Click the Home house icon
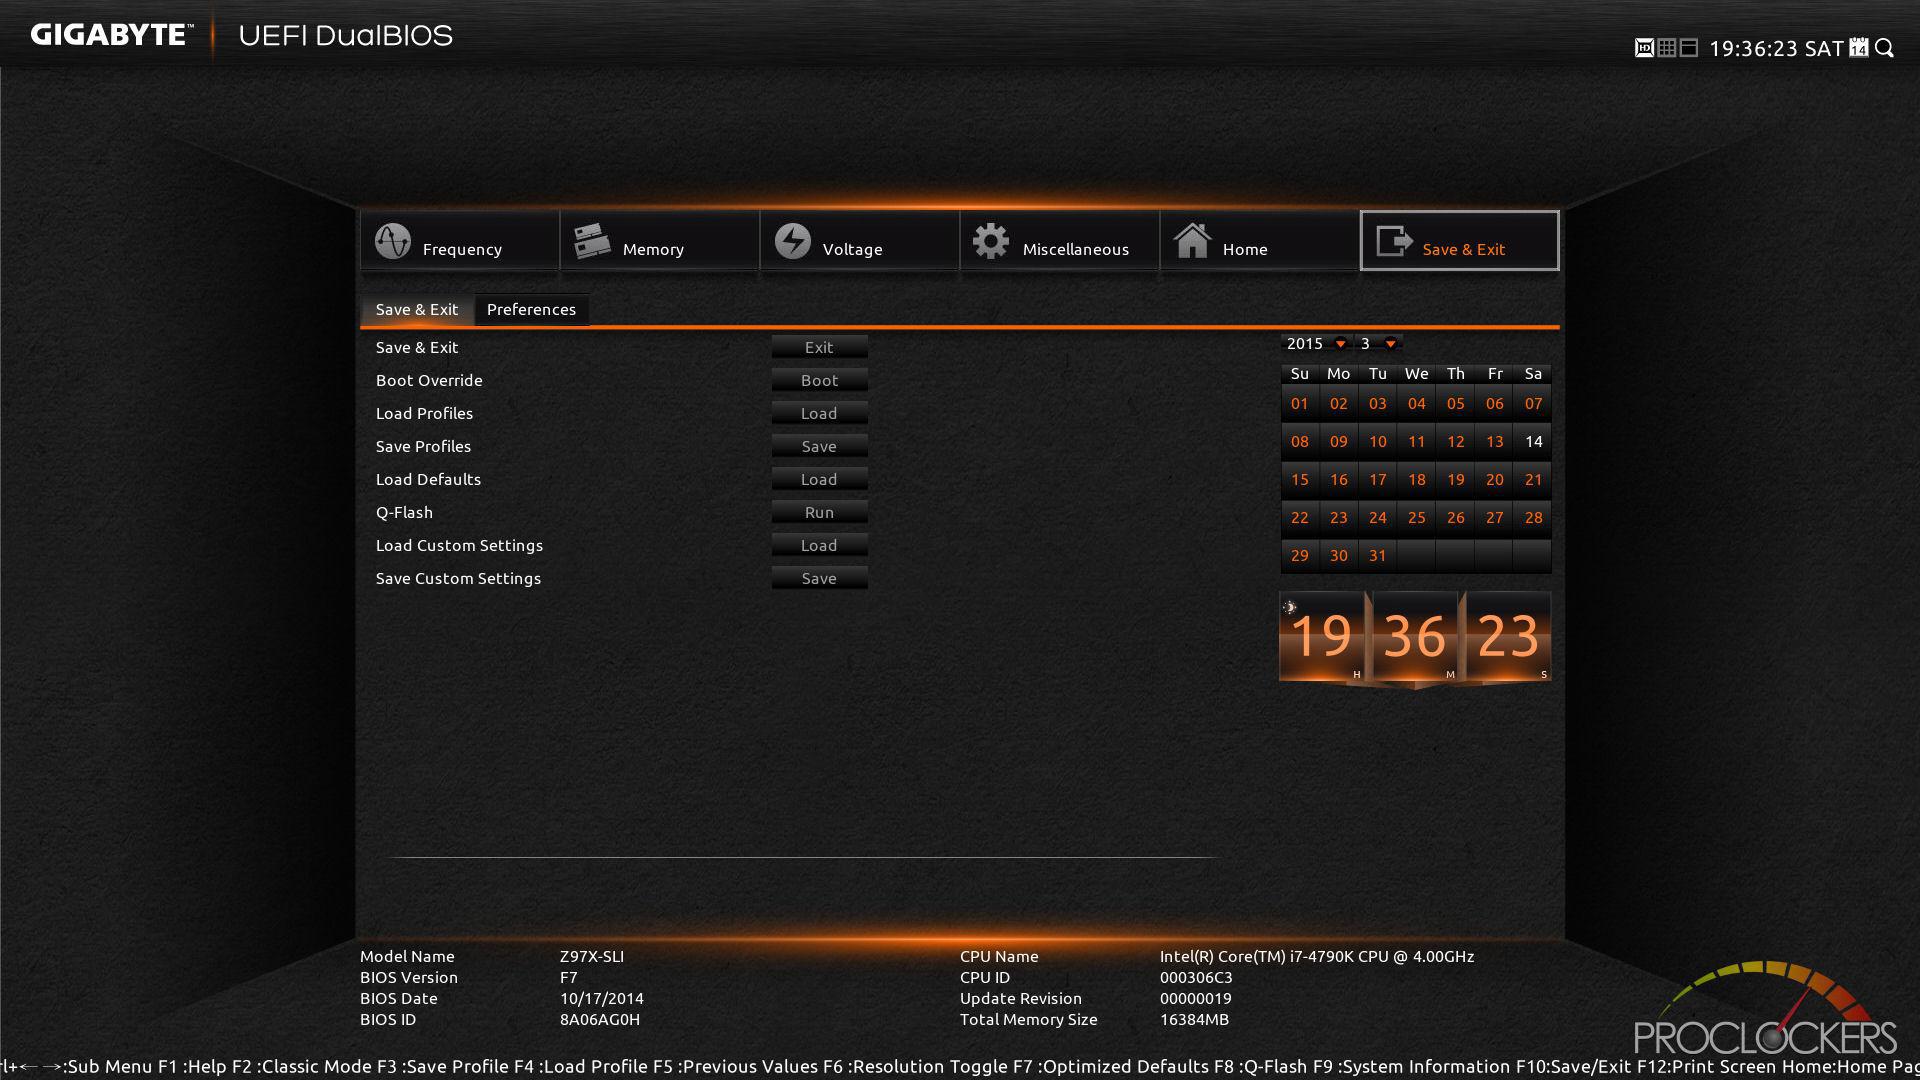The image size is (1920, 1080). (1192, 241)
